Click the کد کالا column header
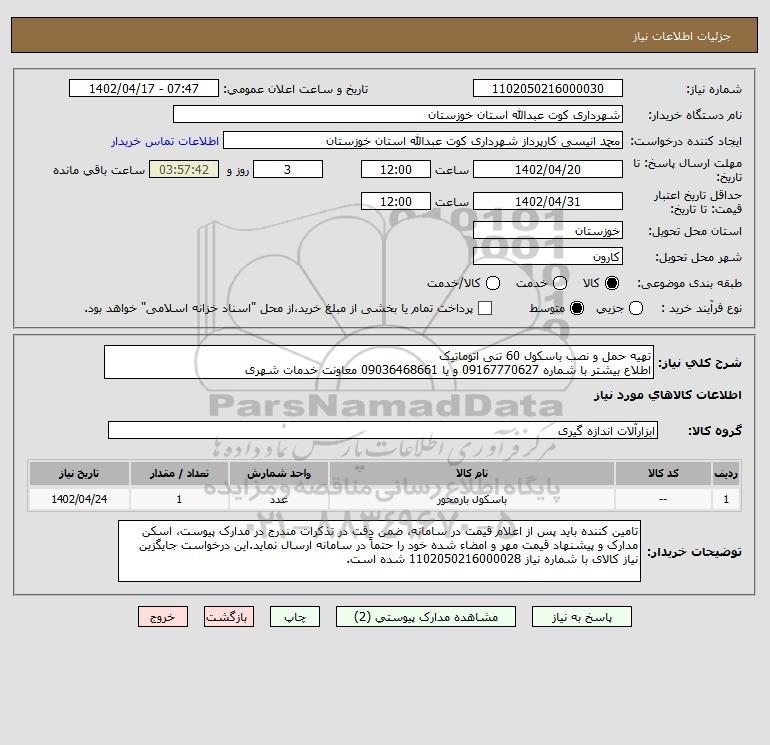The width and height of the screenshot is (770, 745). [663, 473]
